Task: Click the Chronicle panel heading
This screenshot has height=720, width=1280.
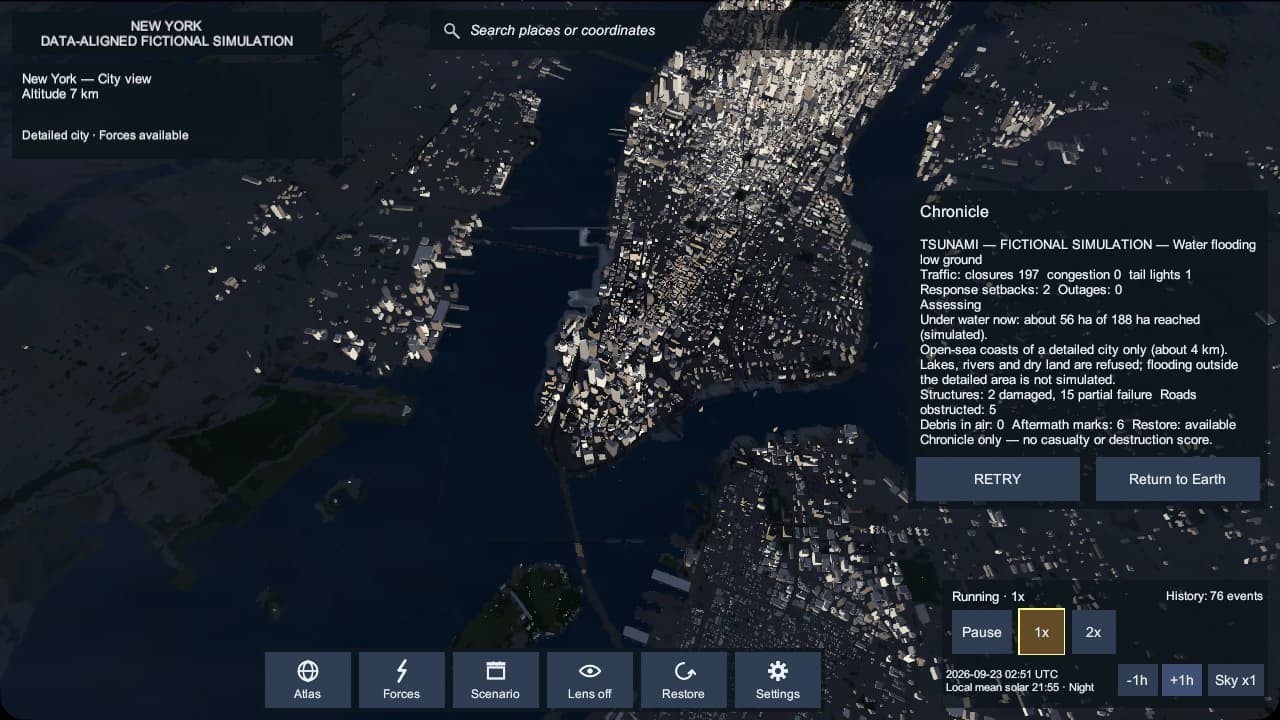Action: pyautogui.click(x=954, y=212)
